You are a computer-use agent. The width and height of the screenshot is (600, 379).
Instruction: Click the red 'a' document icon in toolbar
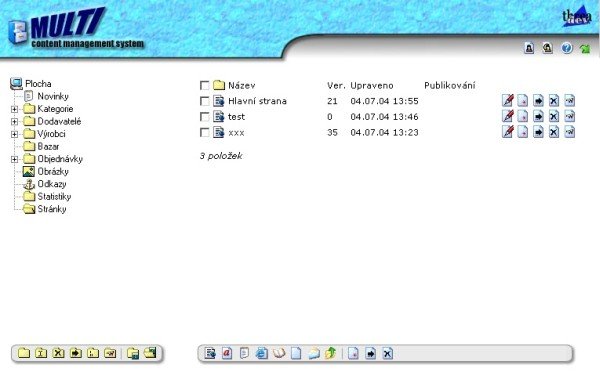227,353
